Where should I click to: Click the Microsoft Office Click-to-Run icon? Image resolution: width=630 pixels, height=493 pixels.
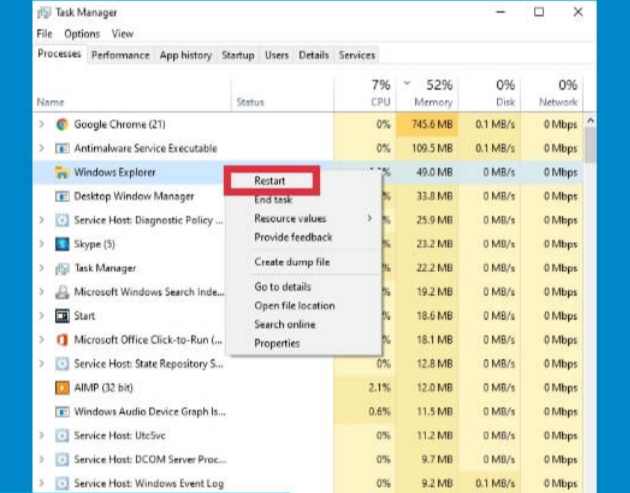62,340
